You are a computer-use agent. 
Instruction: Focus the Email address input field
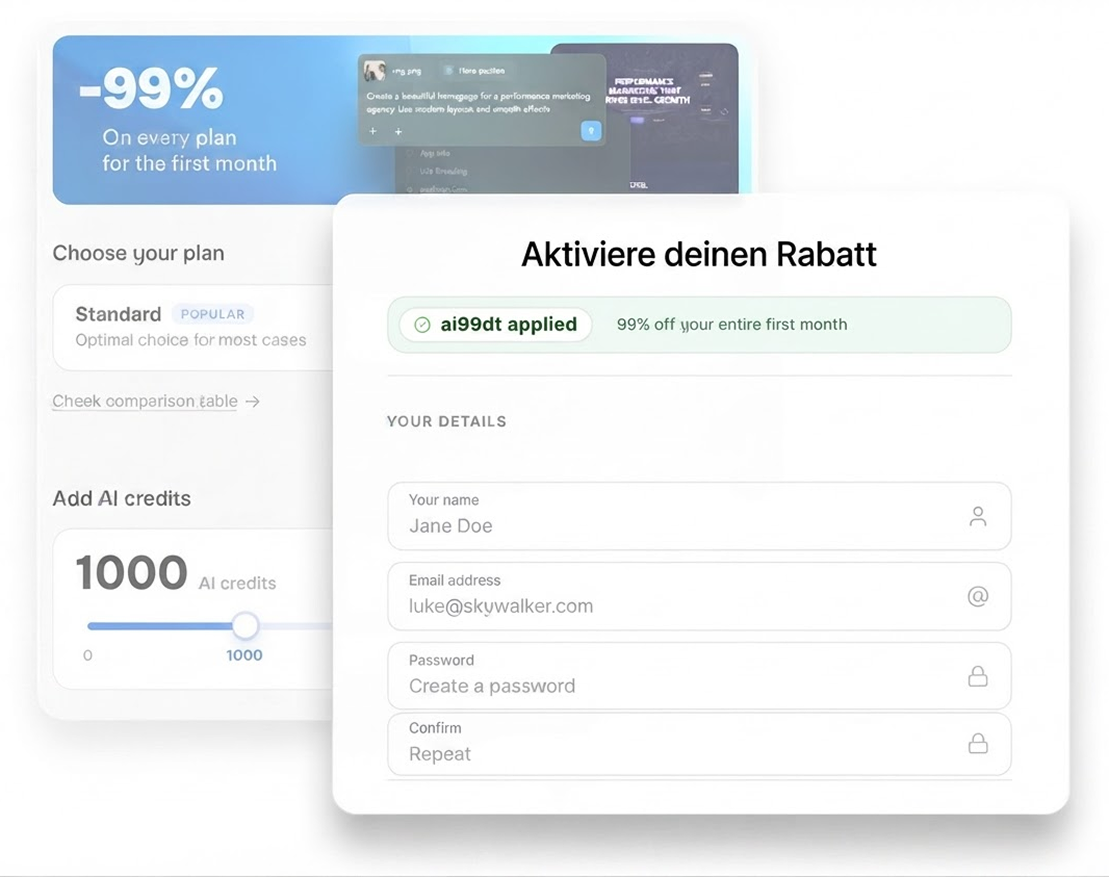click(x=699, y=596)
